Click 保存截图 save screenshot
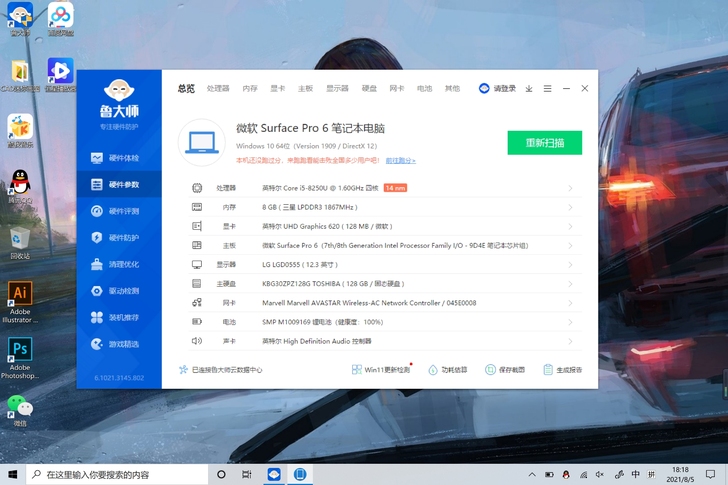The width and height of the screenshot is (728, 485). click(505, 369)
